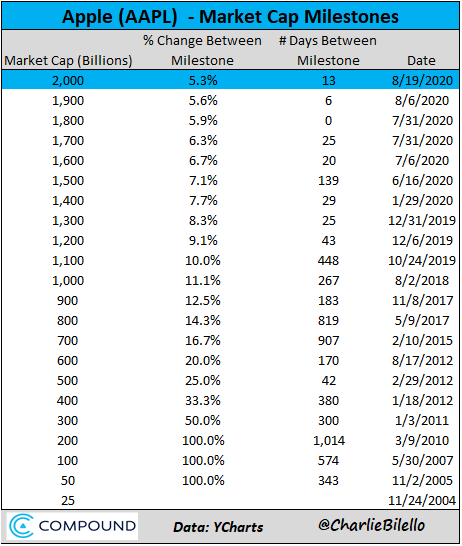Select the 139 days cell
The height and width of the screenshot is (546, 462).
tap(328, 181)
